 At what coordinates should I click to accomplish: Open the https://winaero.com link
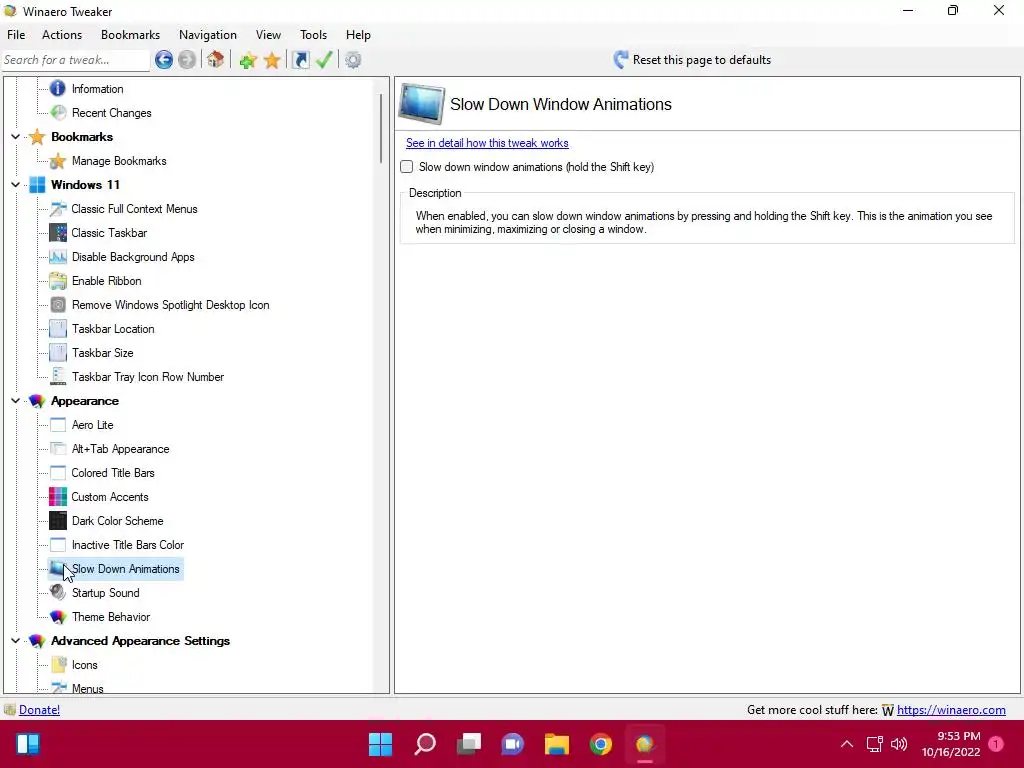951,710
